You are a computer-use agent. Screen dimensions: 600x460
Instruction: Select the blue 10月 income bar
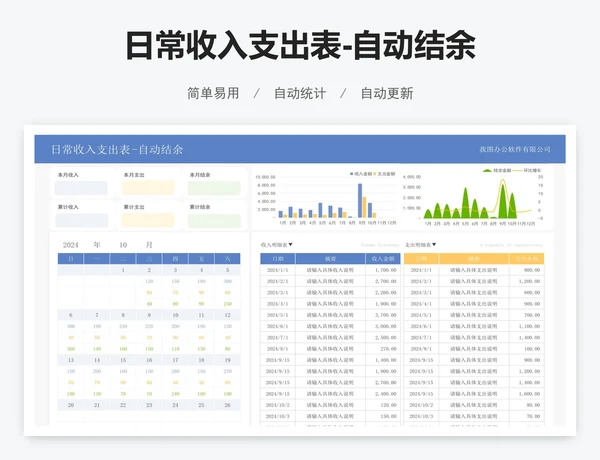tap(370, 210)
